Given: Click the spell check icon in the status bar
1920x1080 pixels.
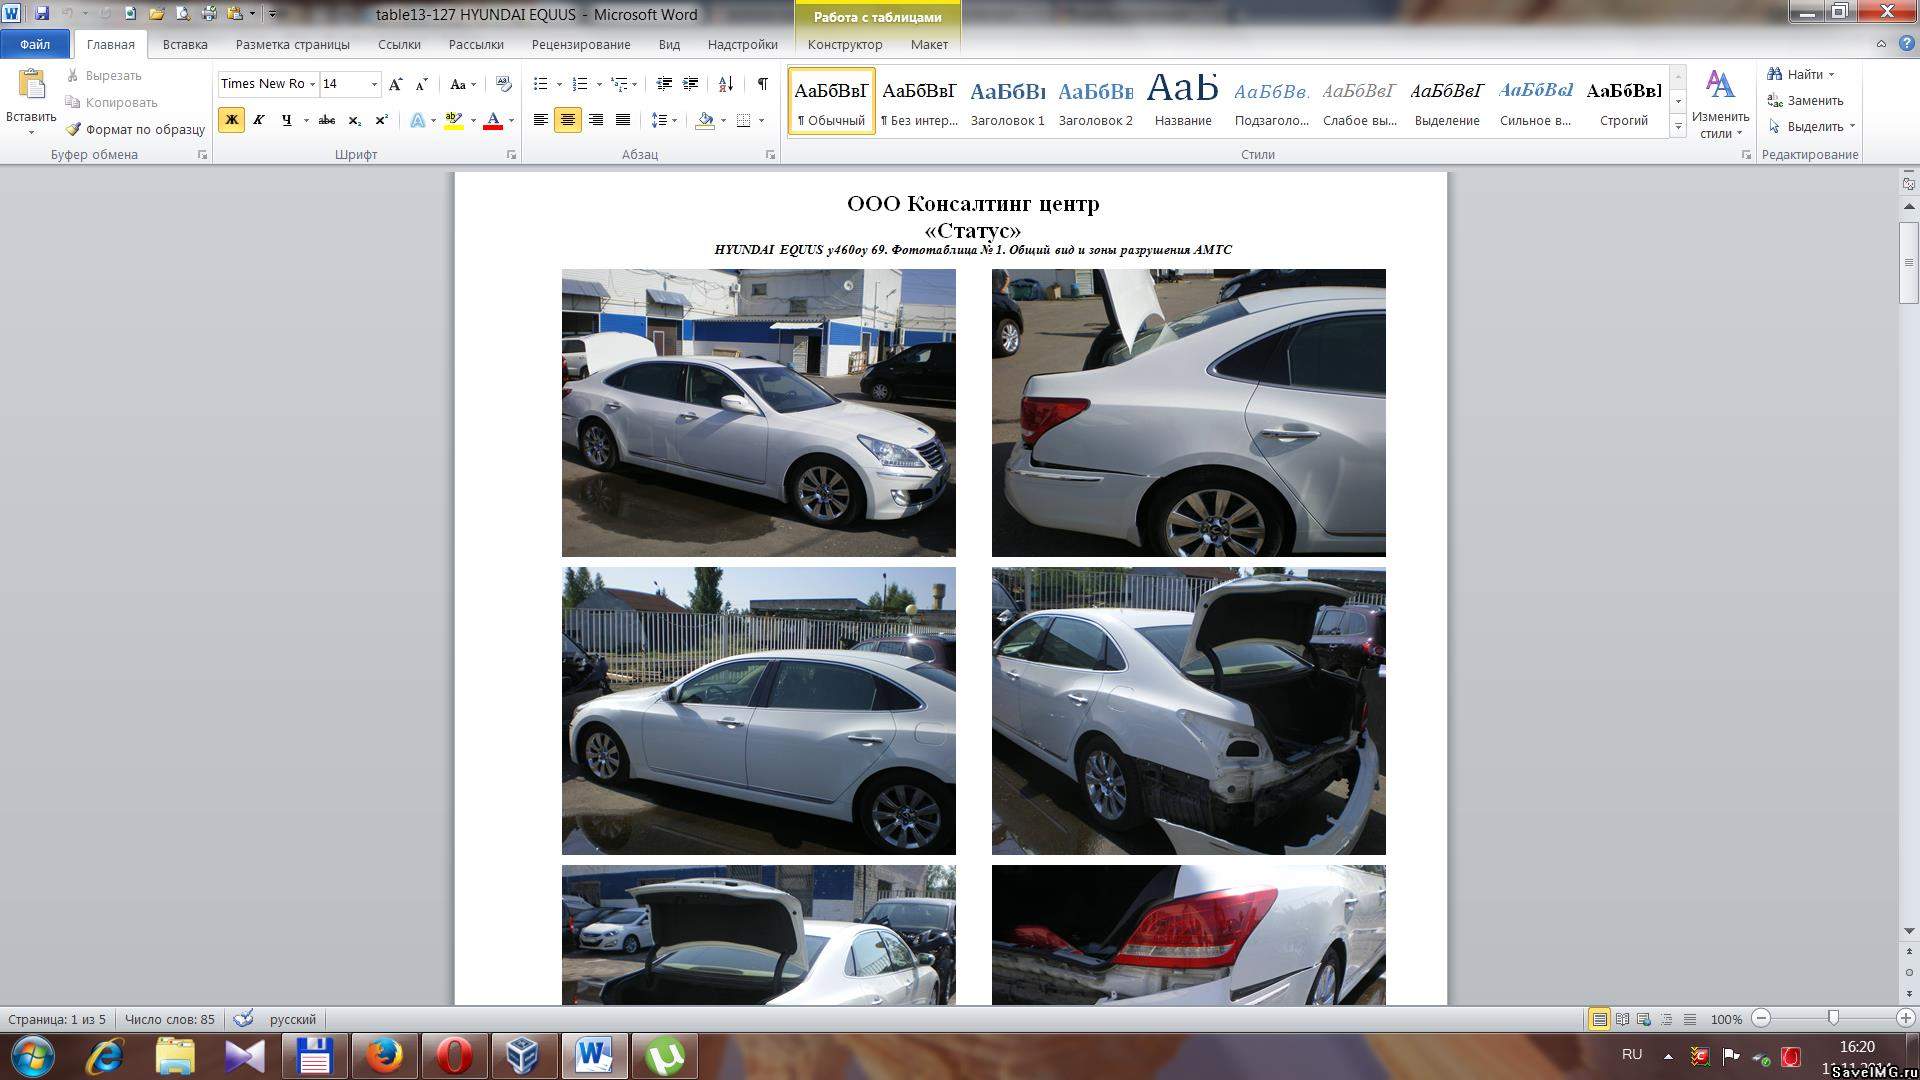Looking at the screenshot, I should [243, 1019].
